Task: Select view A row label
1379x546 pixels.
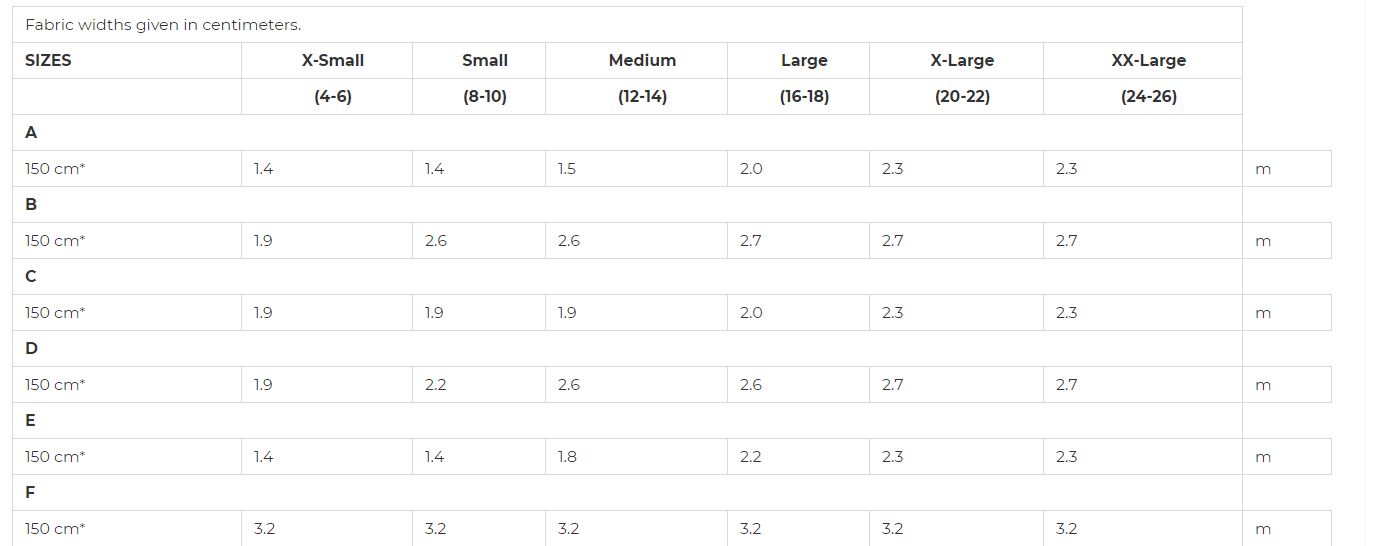Action: click(x=31, y=132)
